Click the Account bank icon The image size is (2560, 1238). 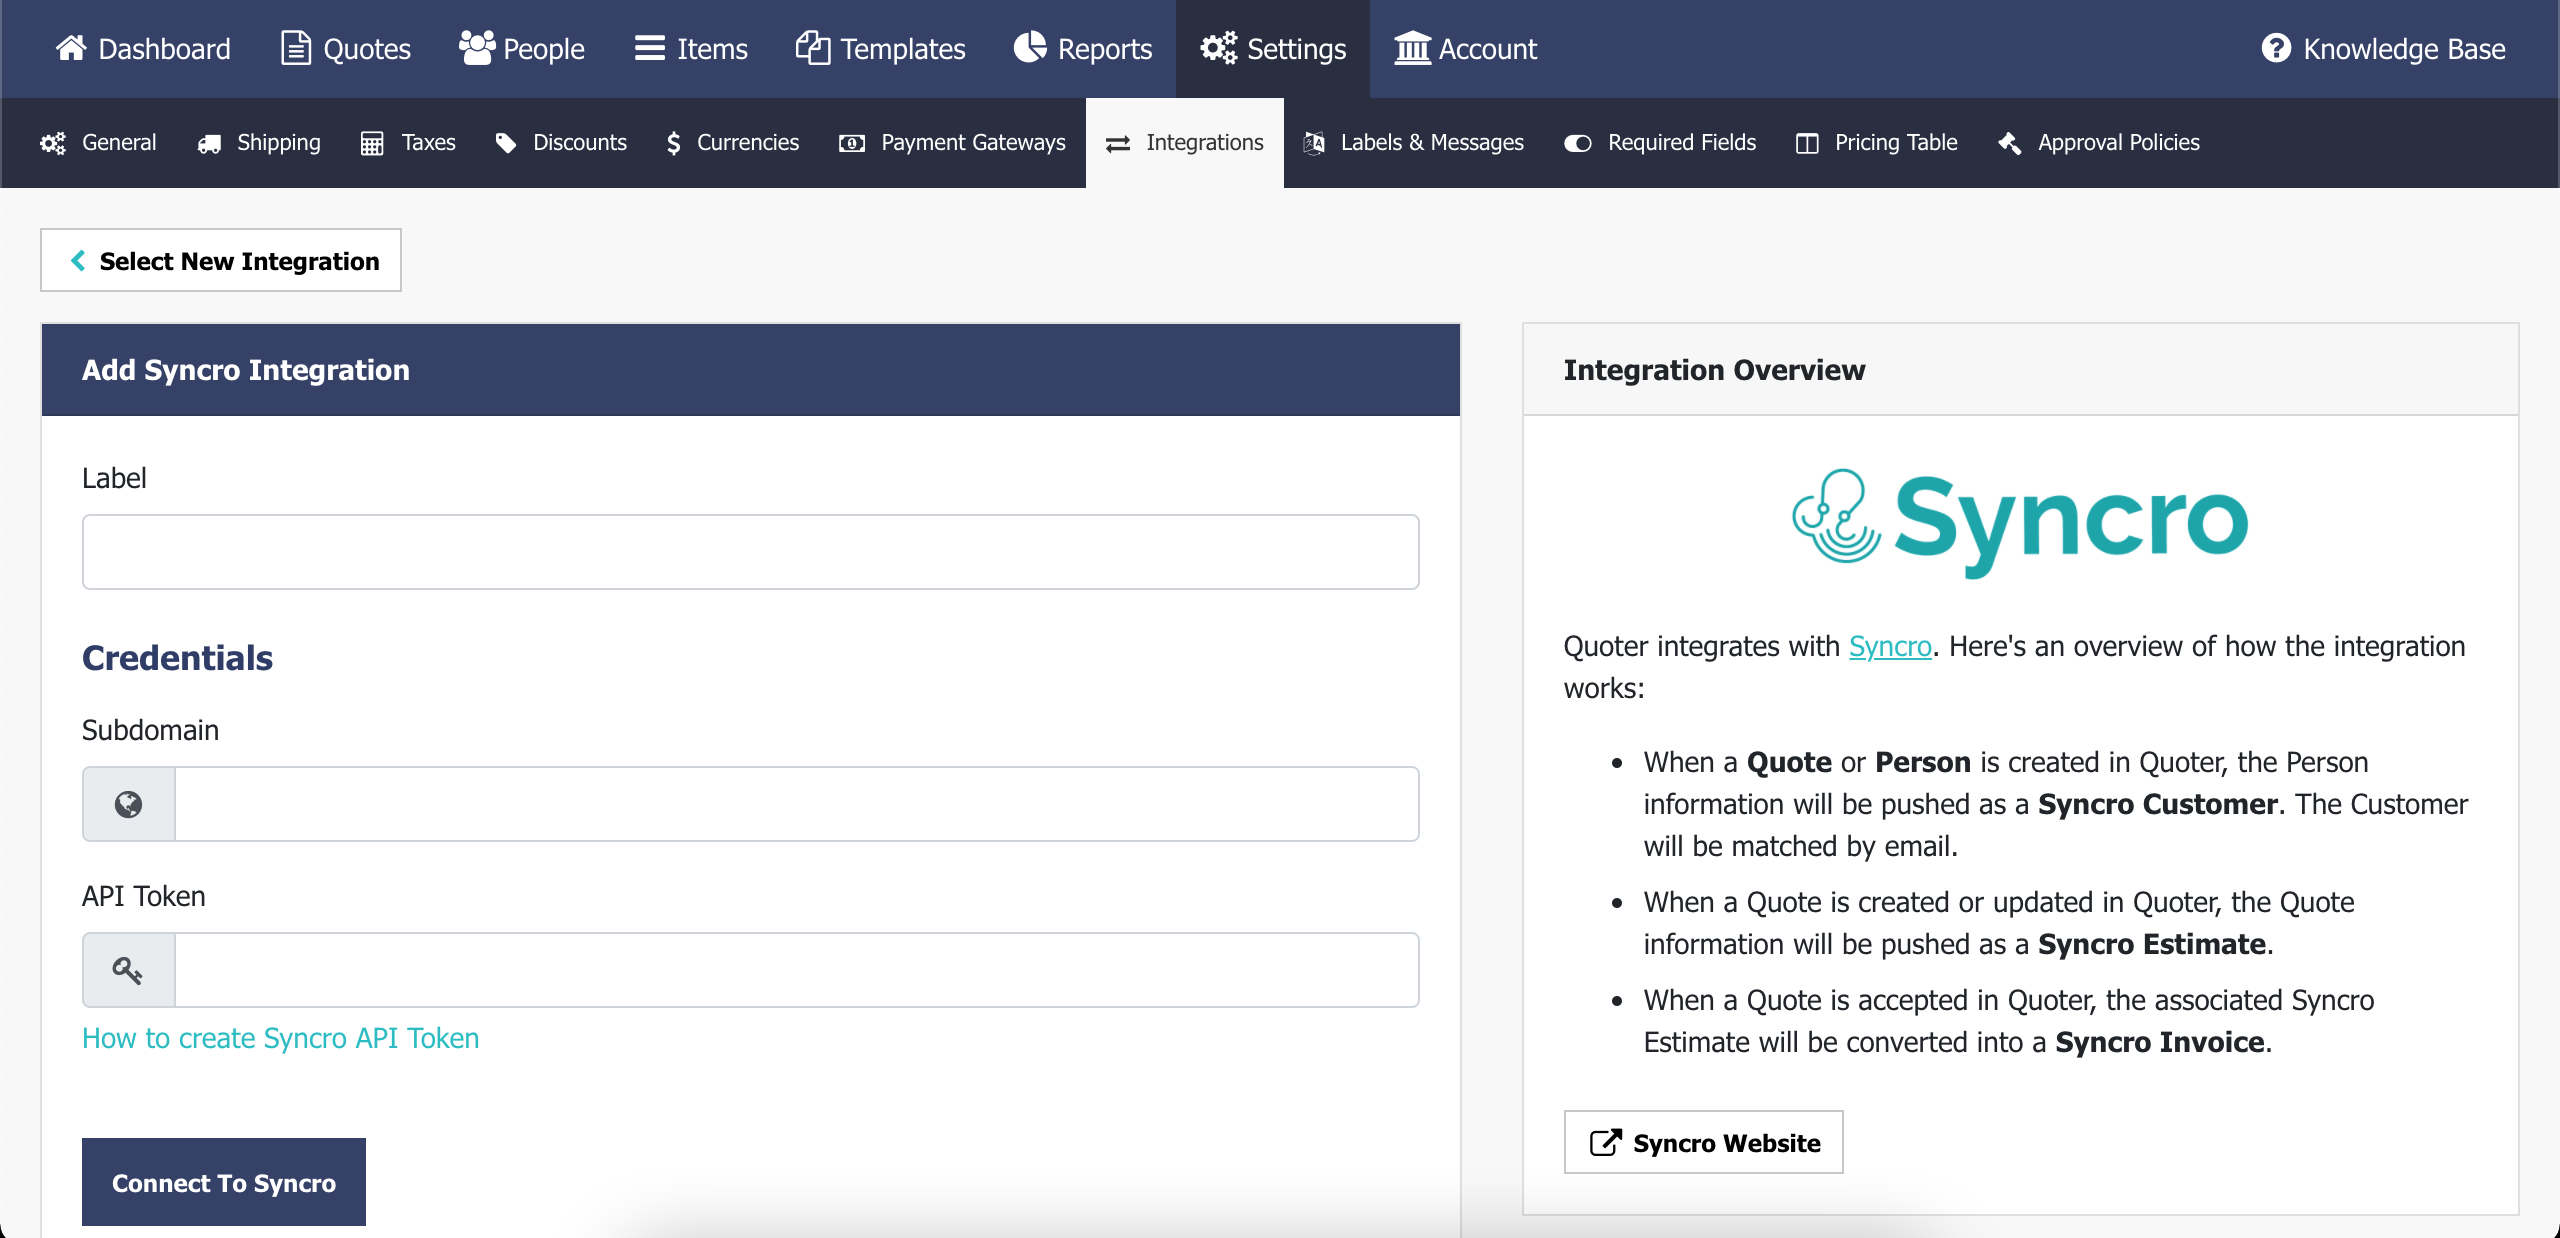click(x=1412, y=48)
